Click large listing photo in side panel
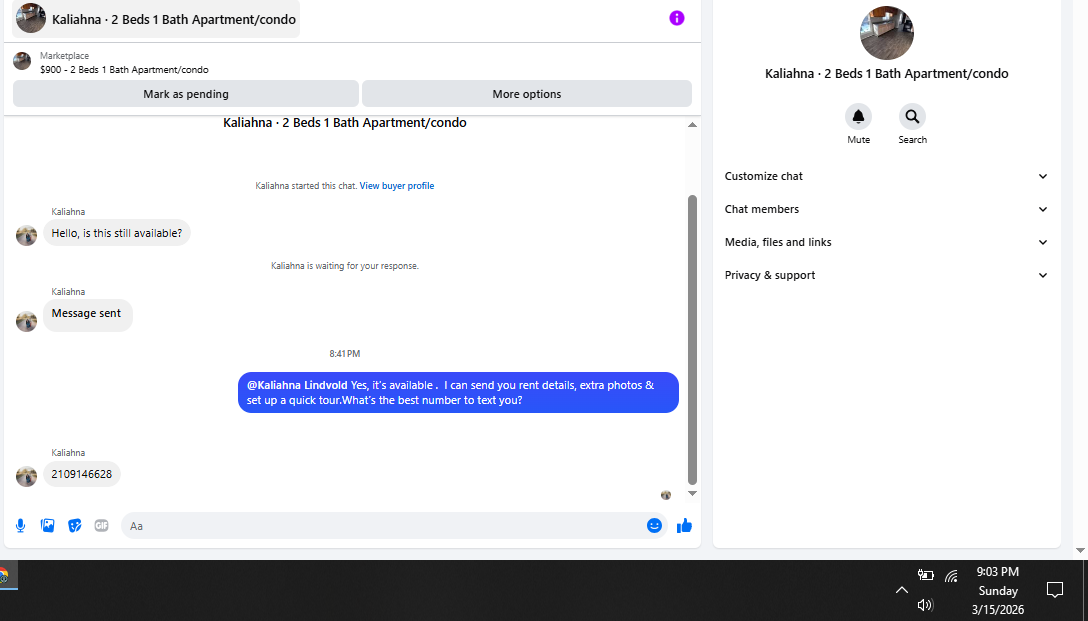The image size is (1088, 621). [887, 33]
